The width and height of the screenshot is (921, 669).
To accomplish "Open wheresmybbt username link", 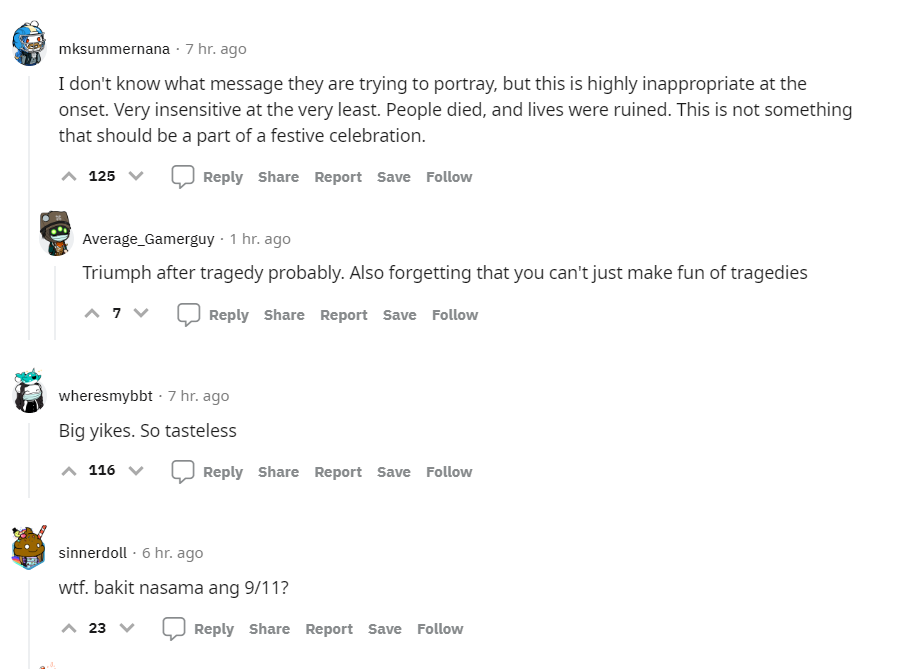I will point(106,396).
